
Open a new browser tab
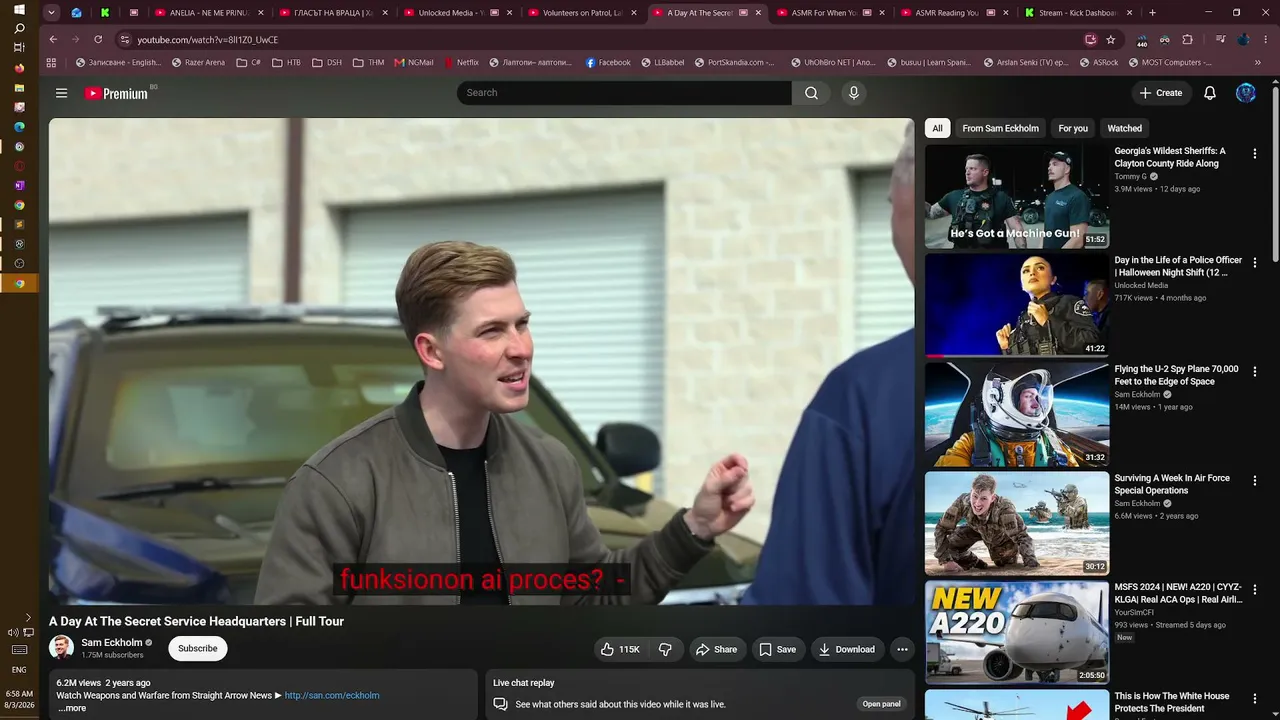point(1152,13)
